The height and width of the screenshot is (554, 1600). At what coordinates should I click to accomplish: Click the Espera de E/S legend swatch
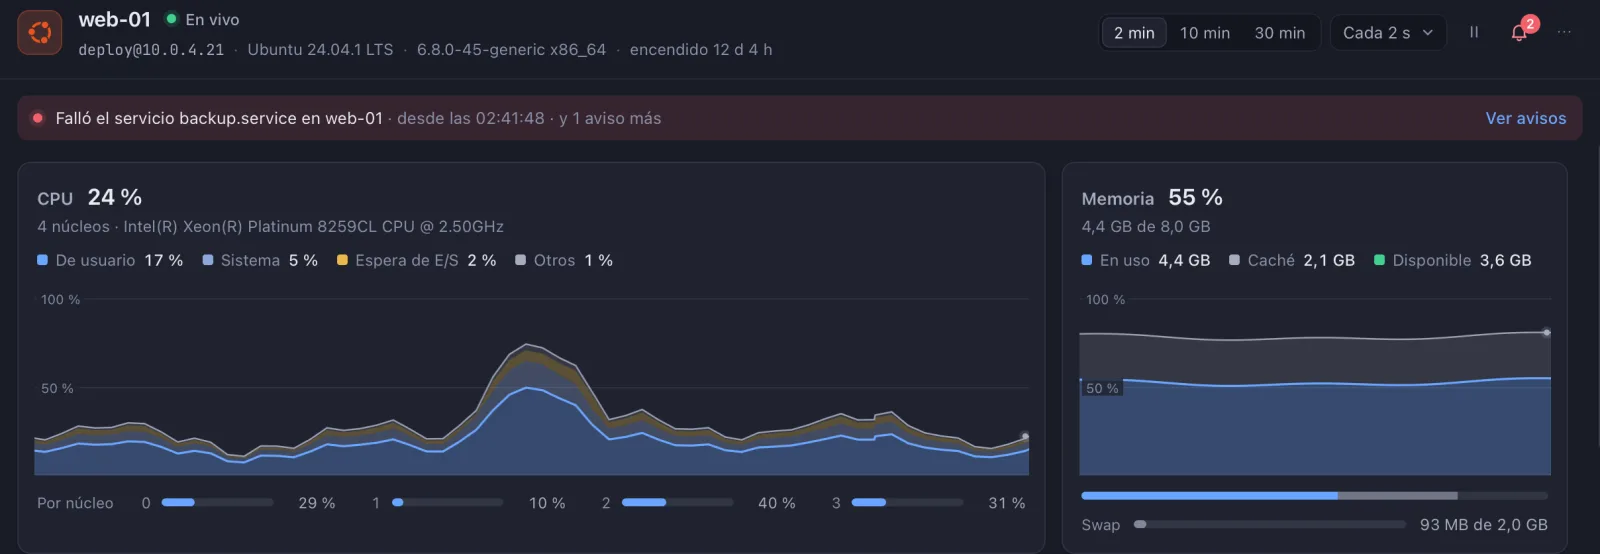342,260
